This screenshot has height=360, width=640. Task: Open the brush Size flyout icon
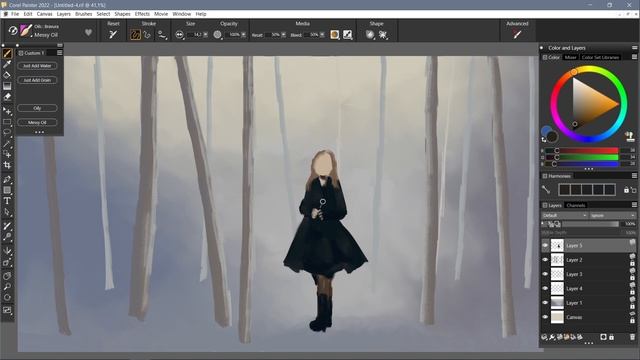179,35
